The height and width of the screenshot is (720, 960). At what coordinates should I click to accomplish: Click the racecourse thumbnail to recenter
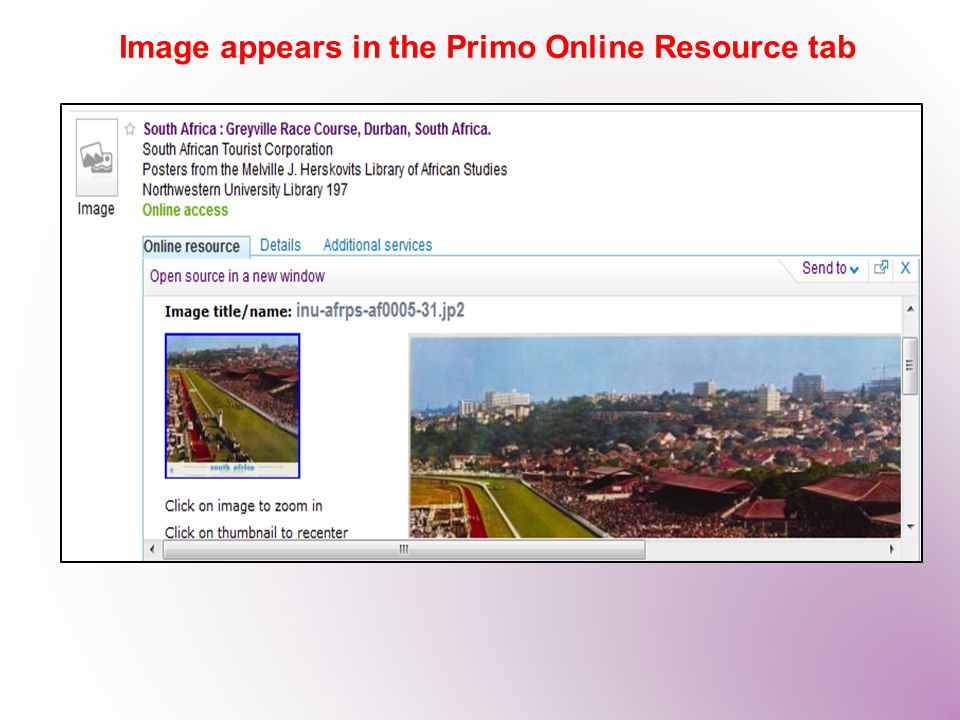coord(233,406)
